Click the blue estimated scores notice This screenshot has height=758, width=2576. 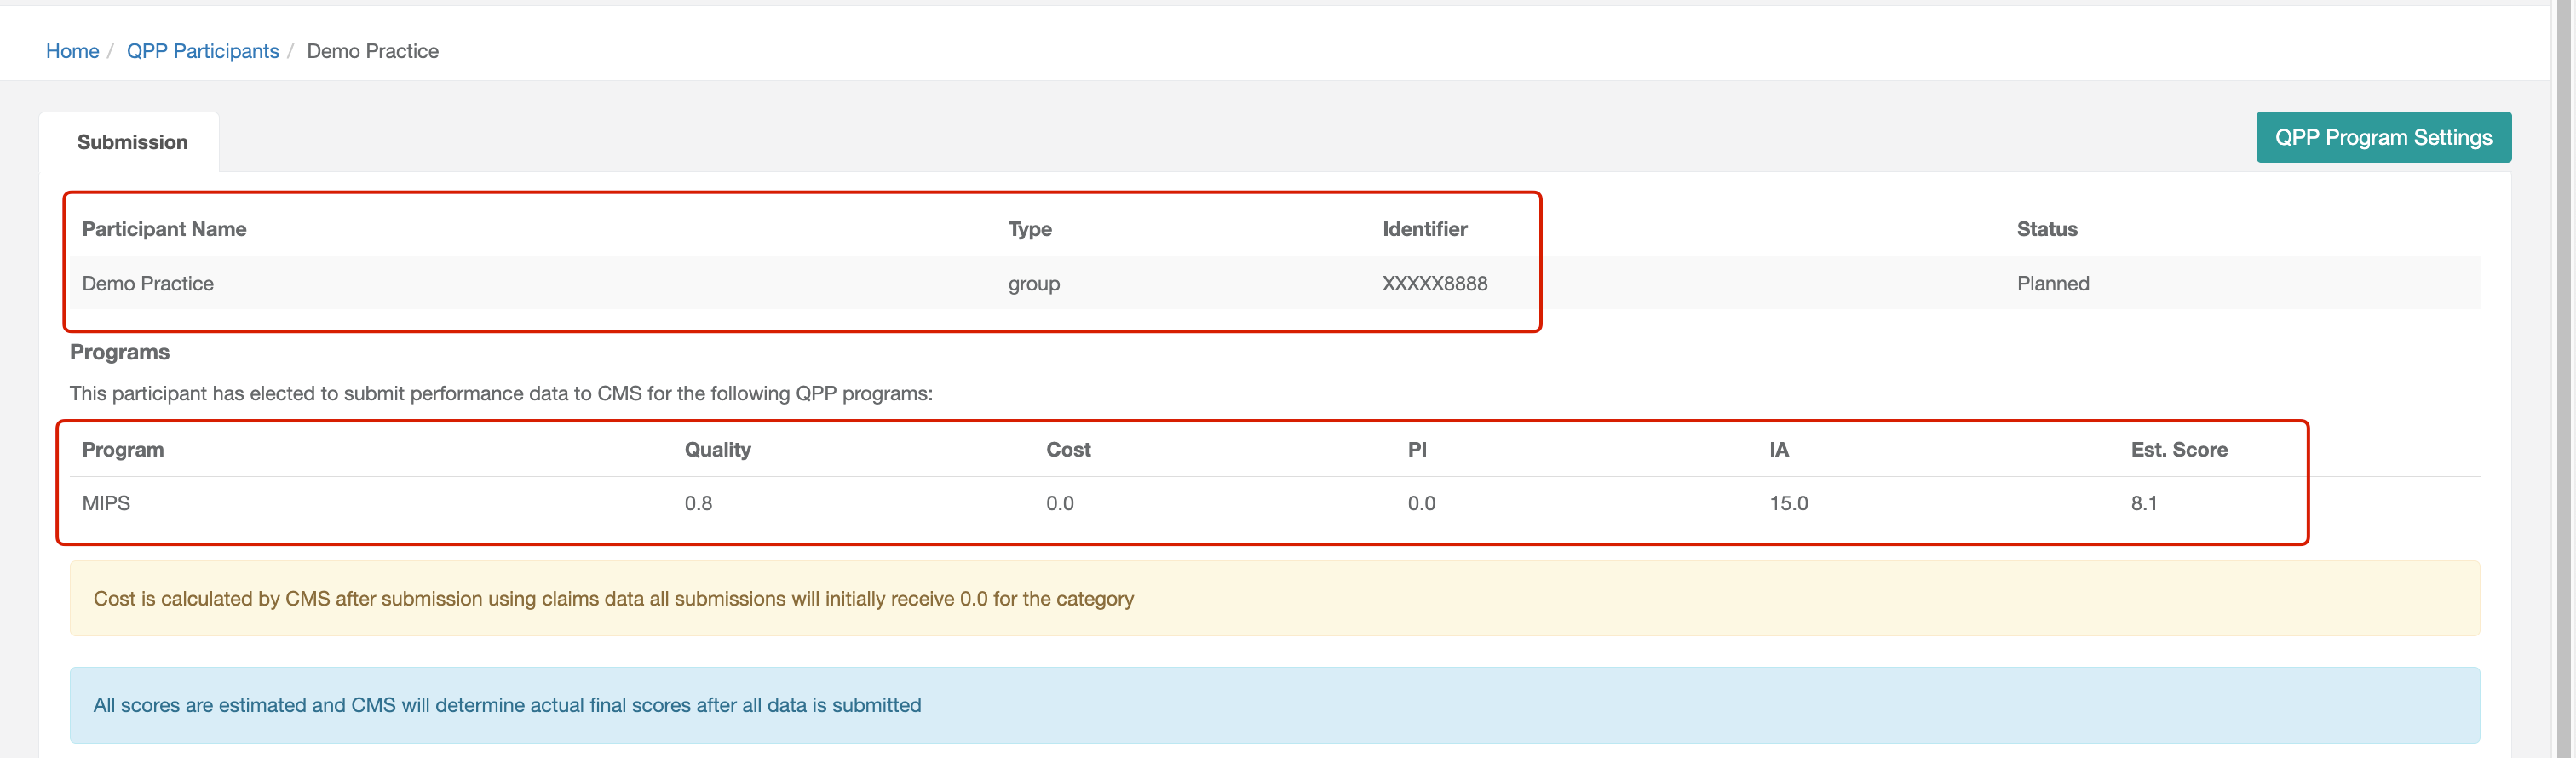coord(1275,705)
